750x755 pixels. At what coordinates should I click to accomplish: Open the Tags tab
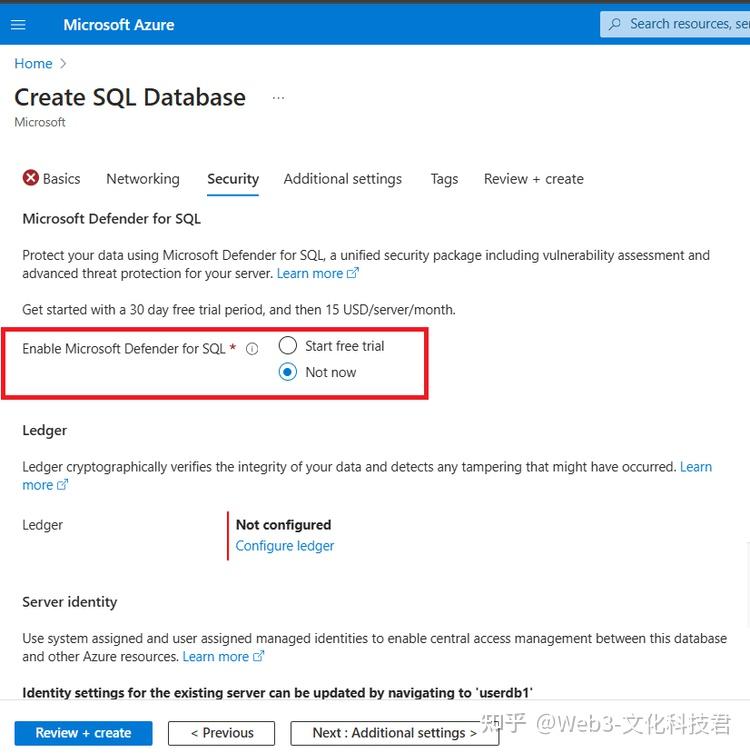coord(444,179)
